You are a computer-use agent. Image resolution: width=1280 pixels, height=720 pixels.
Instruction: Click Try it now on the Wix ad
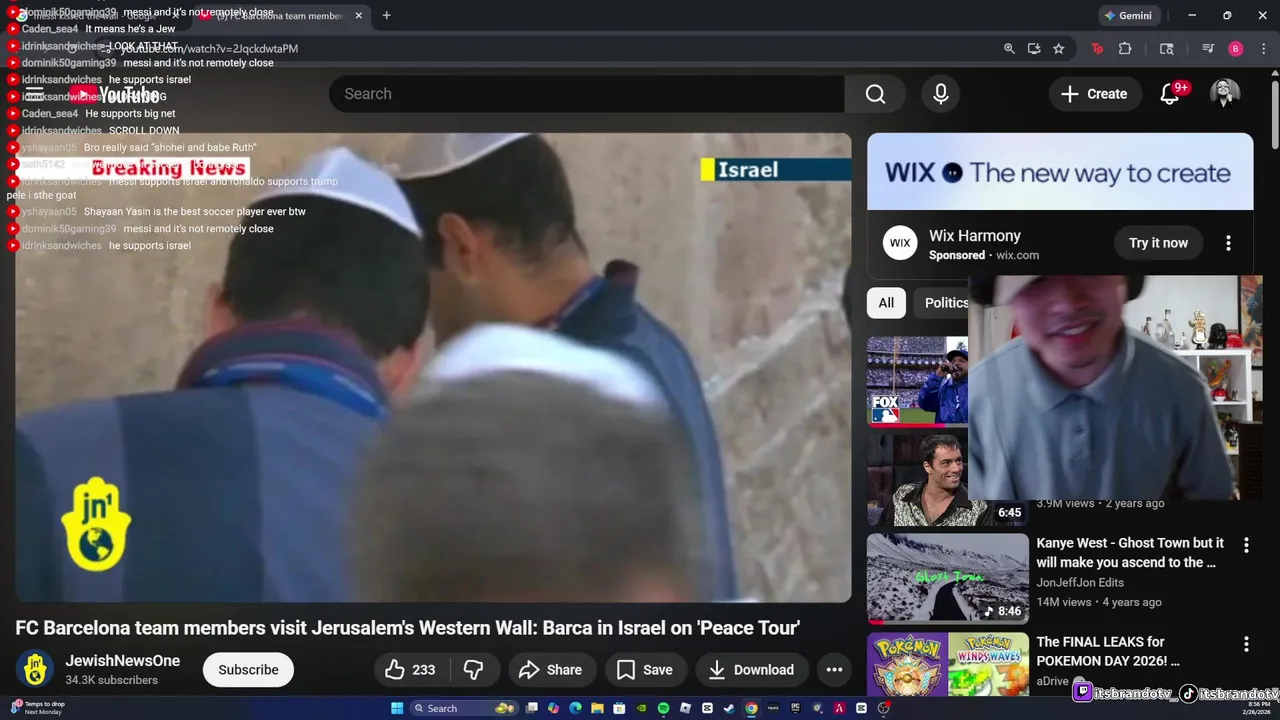click(x=1158, y=243)
